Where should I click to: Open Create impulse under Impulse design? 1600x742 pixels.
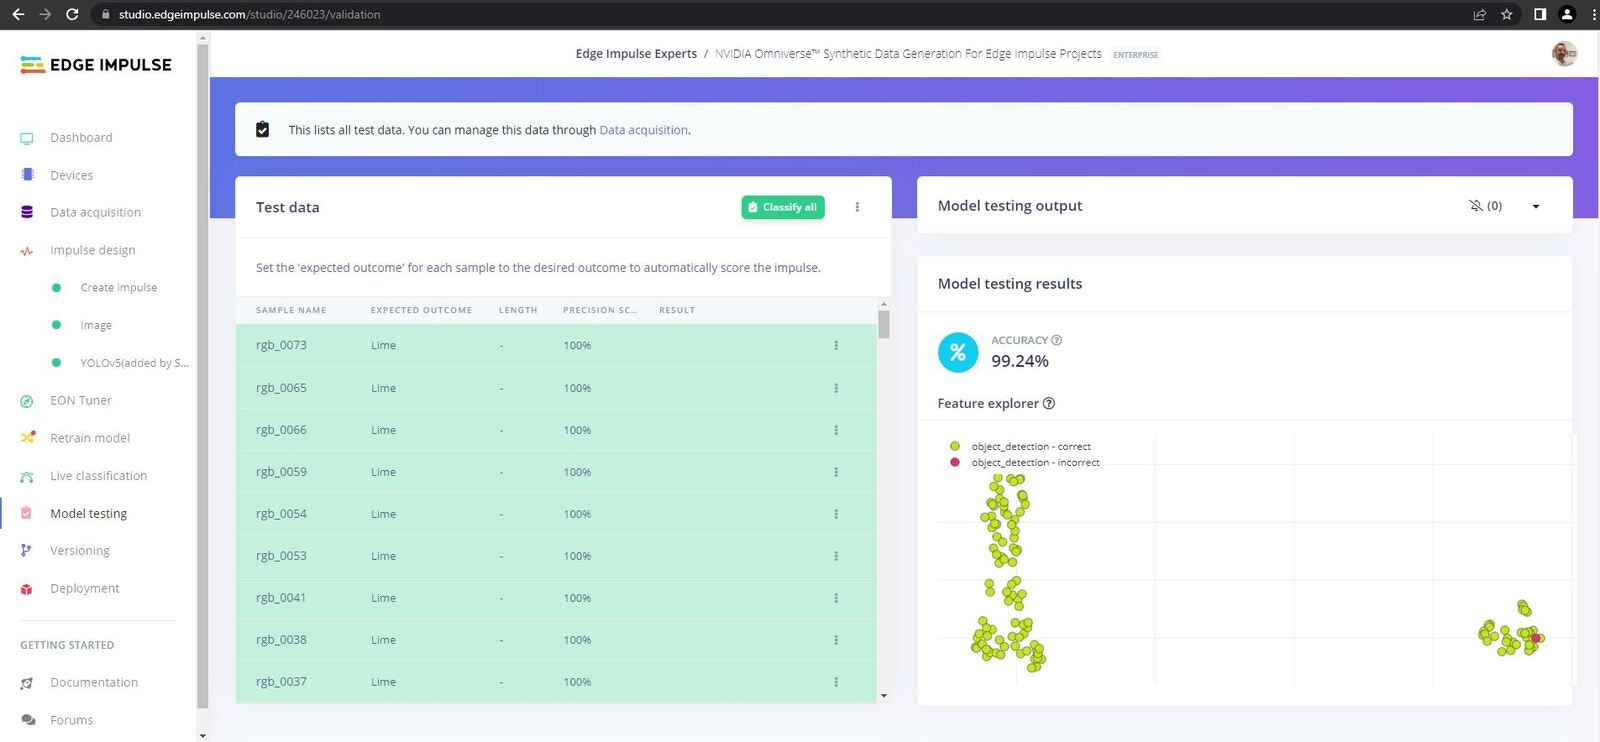pos(119,288)
